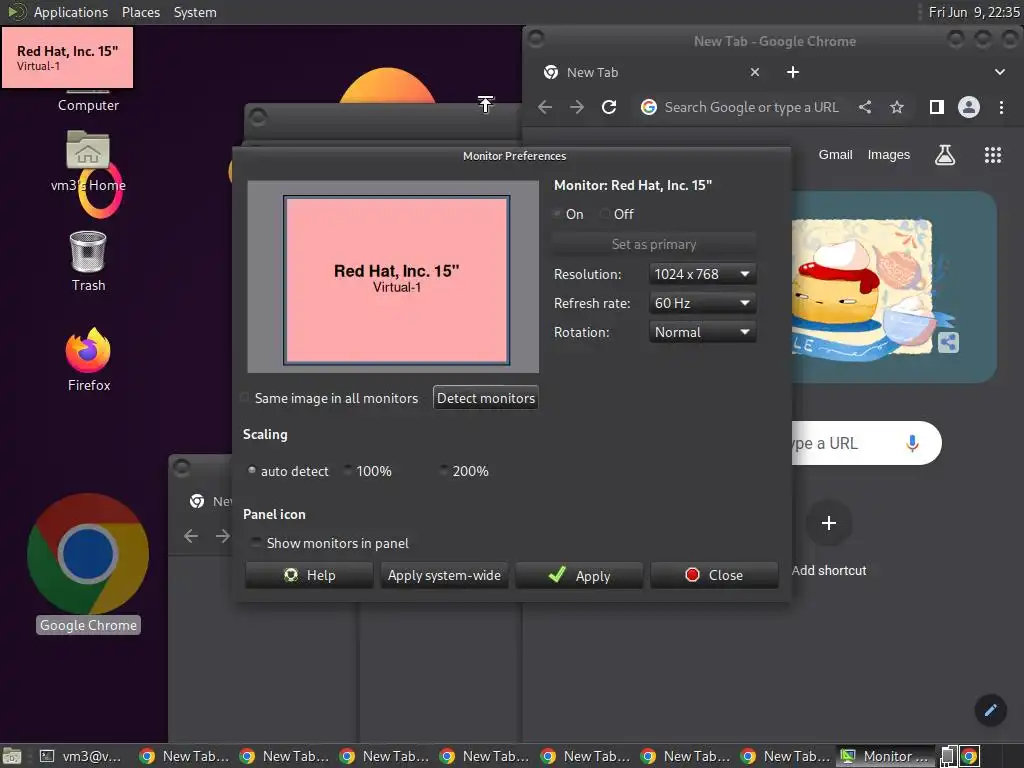Screen dimensions: 1024x768
Task: Click the pink monitor preview rectangle
Action: coord(396,280)
